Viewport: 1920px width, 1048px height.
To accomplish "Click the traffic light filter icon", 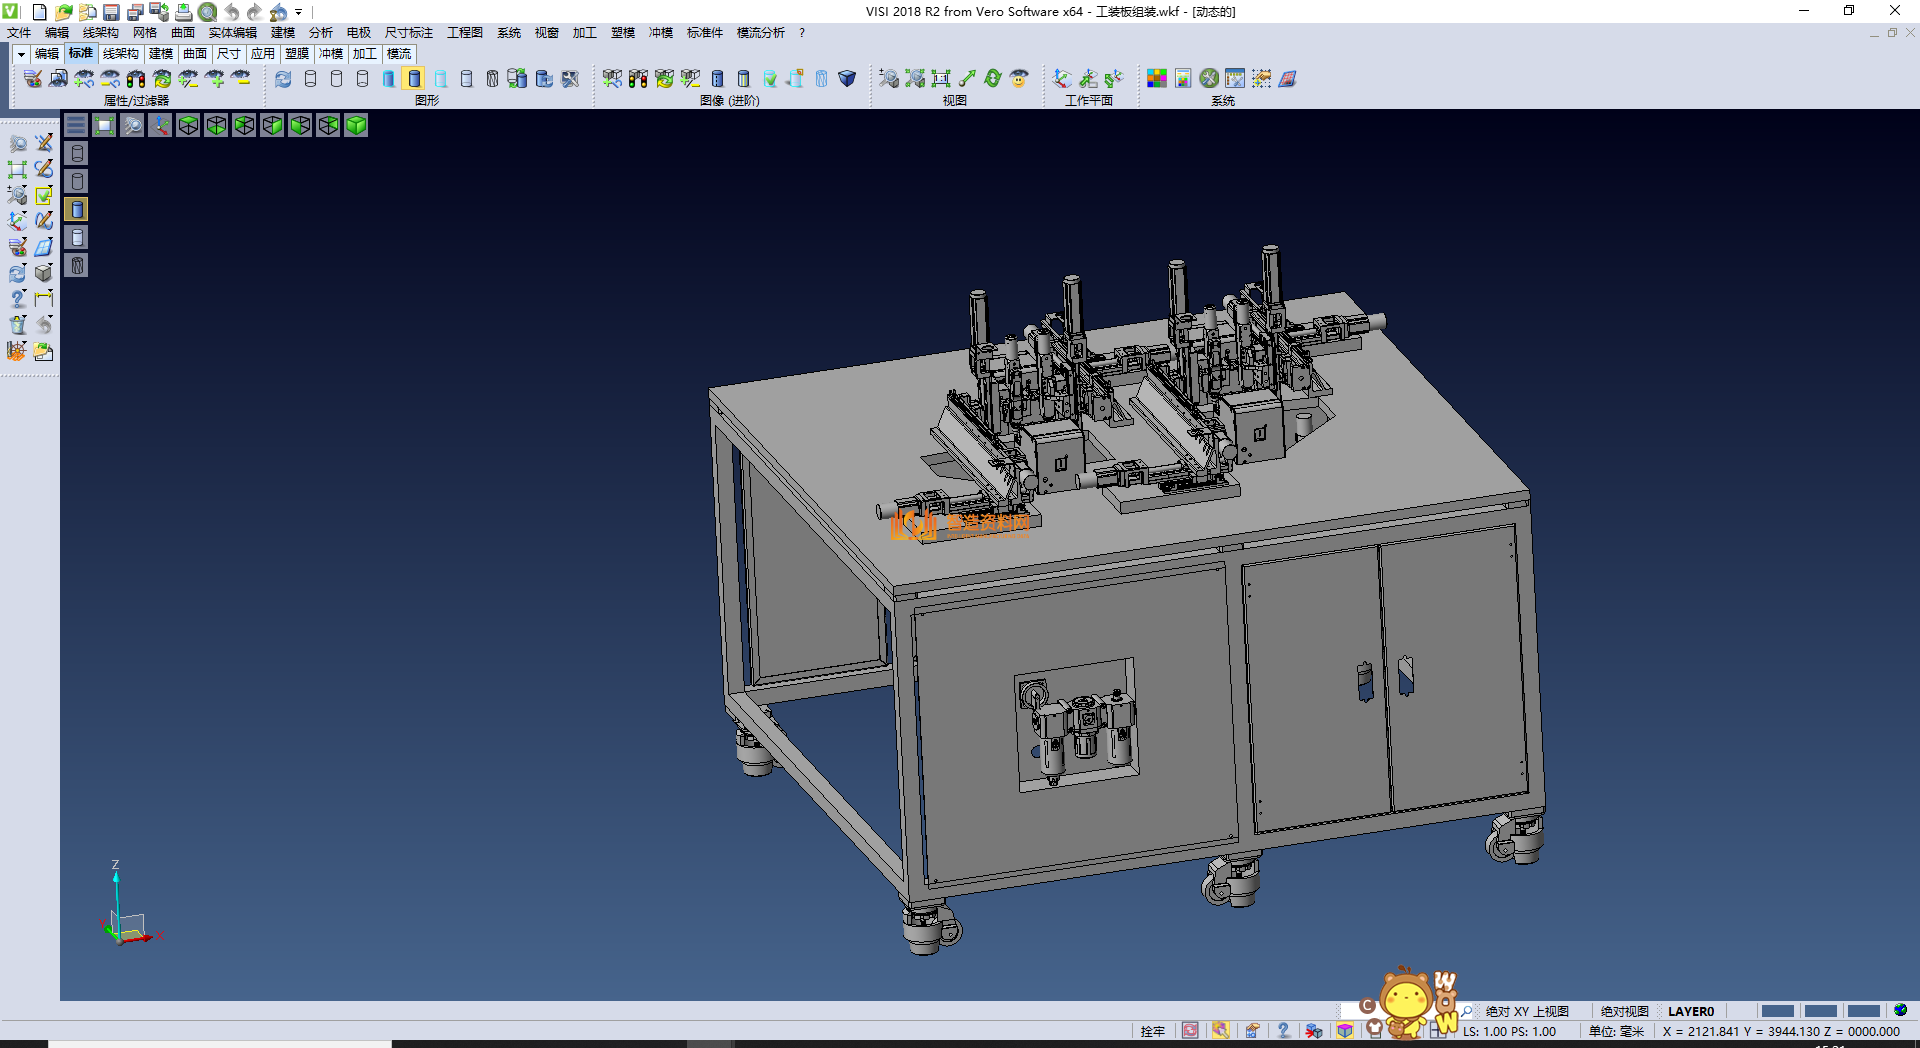I will click(x=136, y=79).
